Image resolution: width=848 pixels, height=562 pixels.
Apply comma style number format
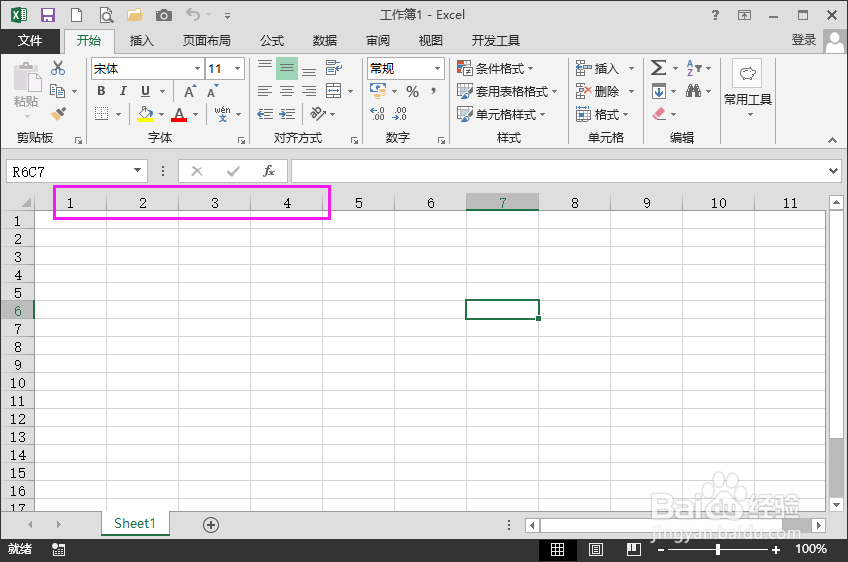pos(433,91)
